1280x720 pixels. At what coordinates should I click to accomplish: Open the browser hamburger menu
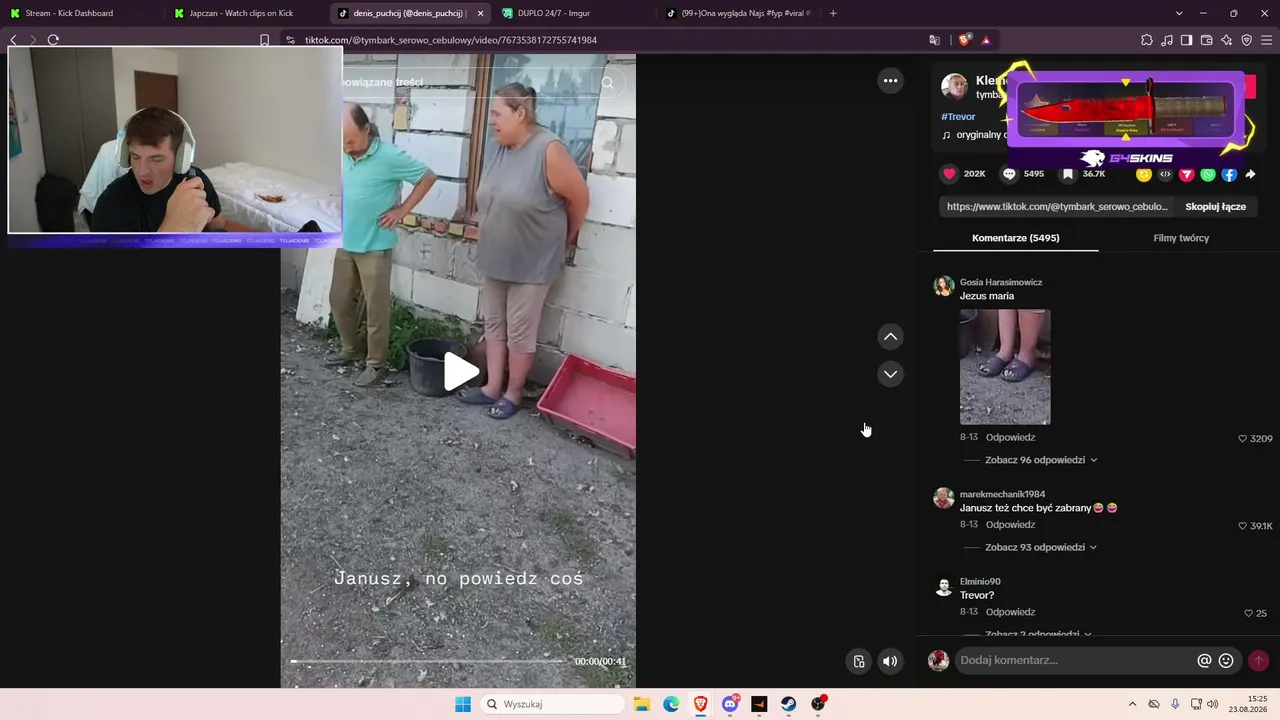click(1267, 40)
